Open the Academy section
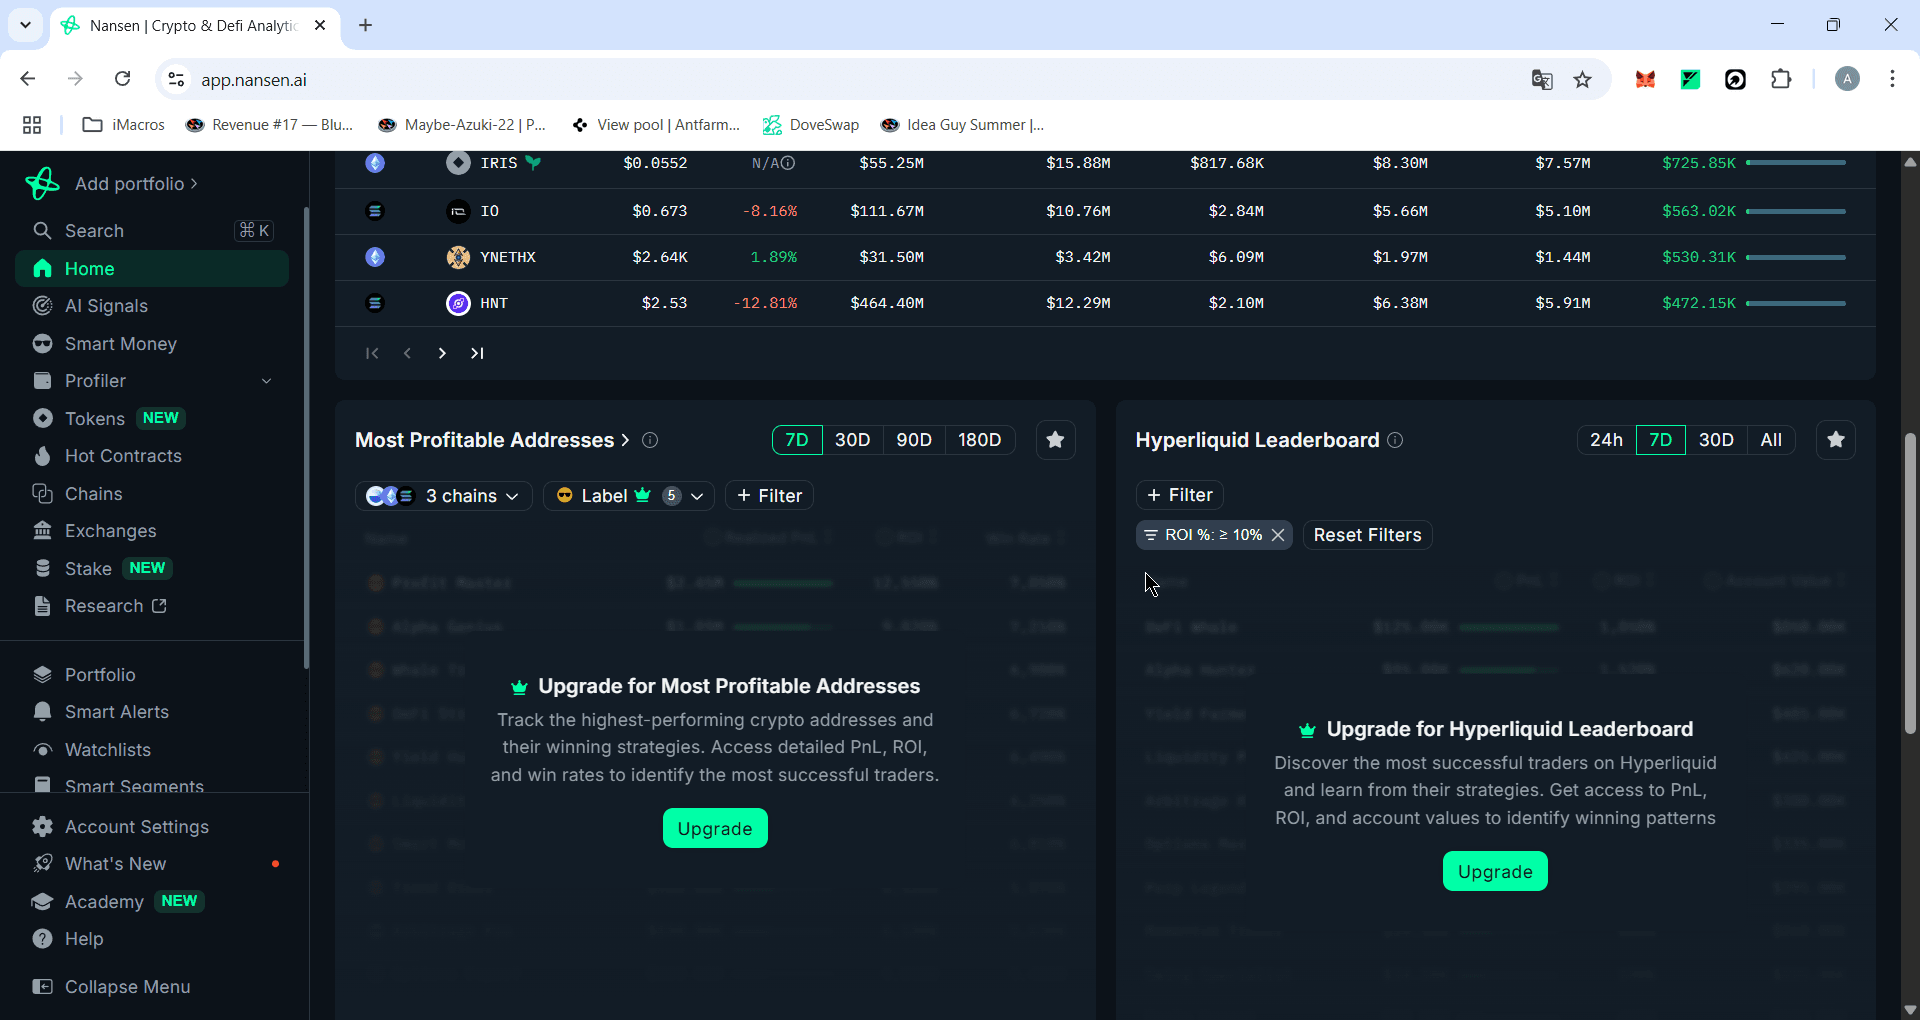 point(152,901)
